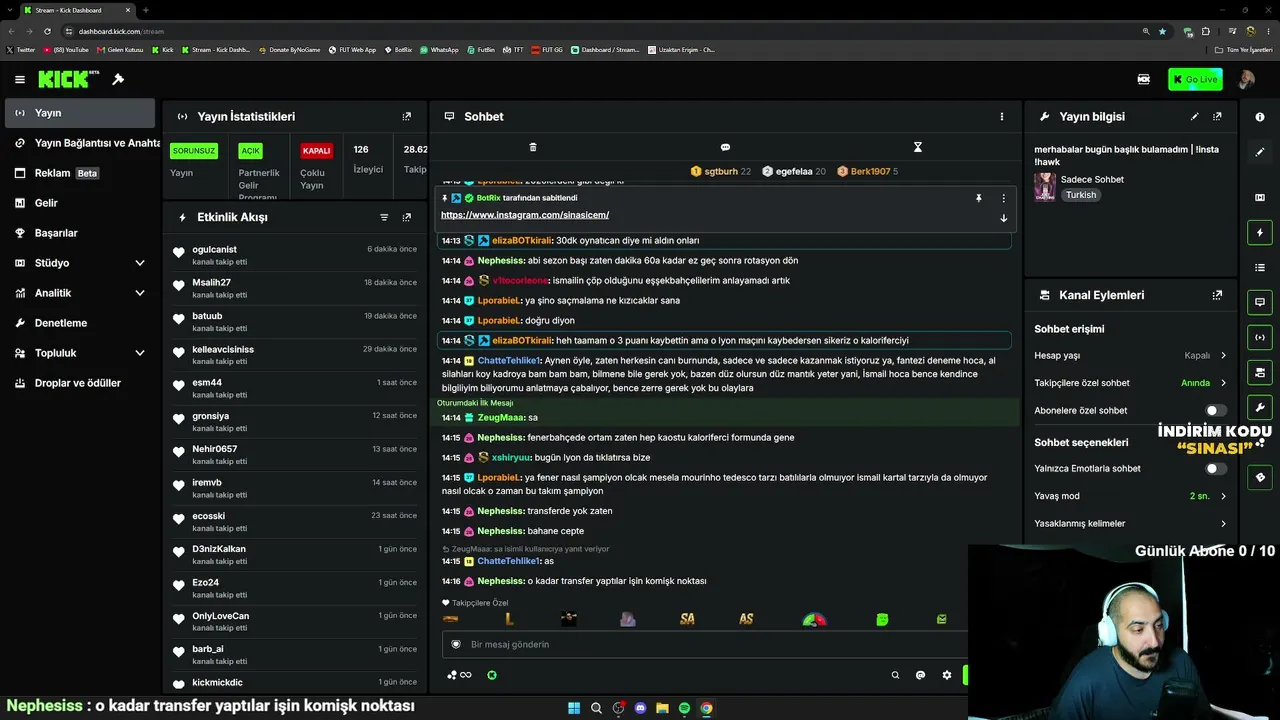
Task: Toggle Abonelere özel sohbet switch
Action: coord(1216,410)
